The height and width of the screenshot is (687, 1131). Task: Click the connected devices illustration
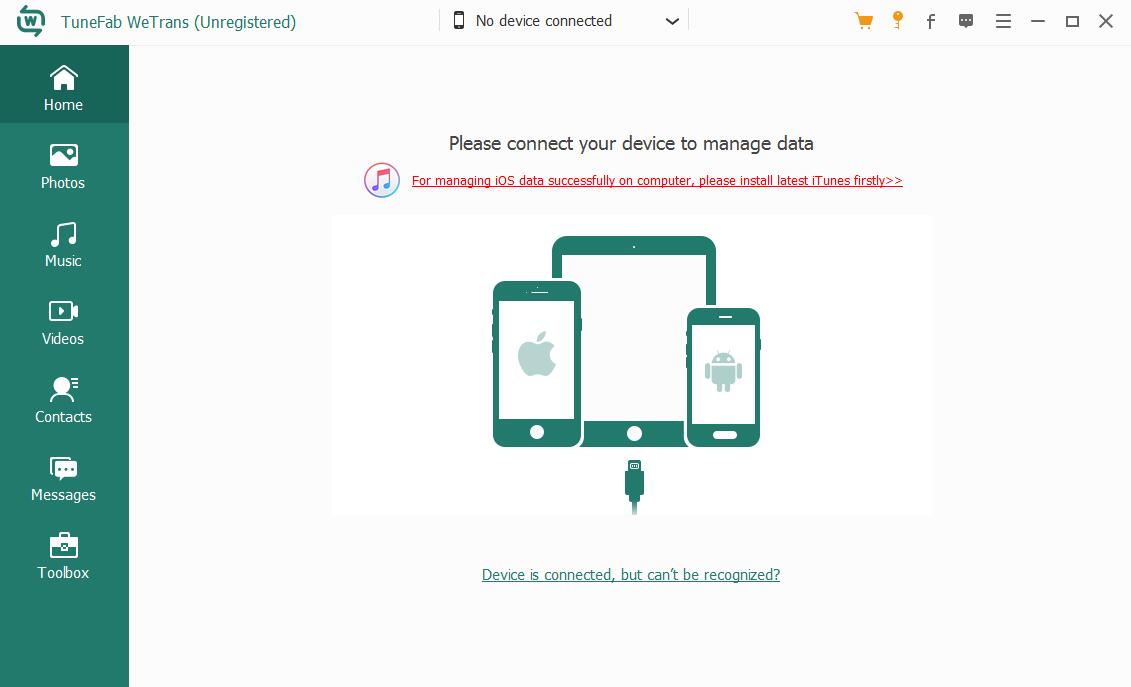tap(631, 364)
